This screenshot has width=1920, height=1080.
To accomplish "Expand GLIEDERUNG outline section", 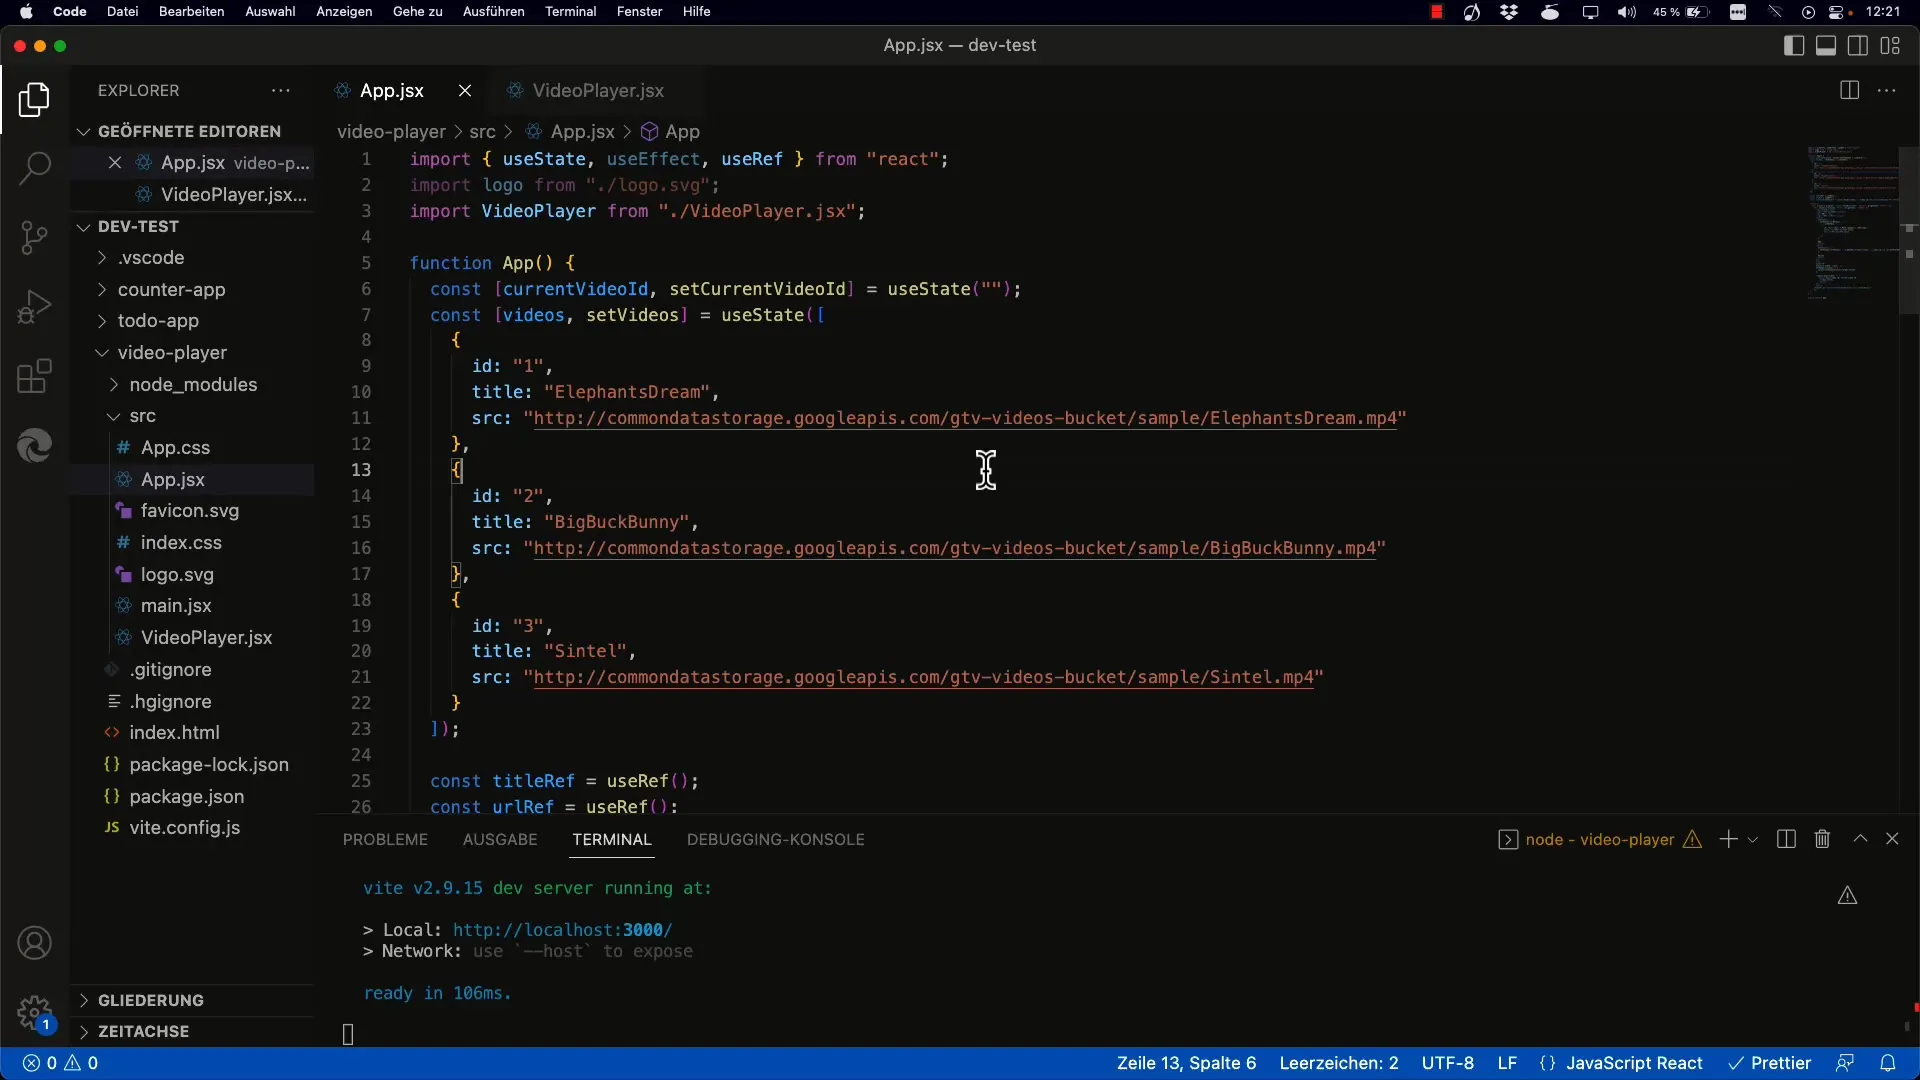I will [192, 1000].
